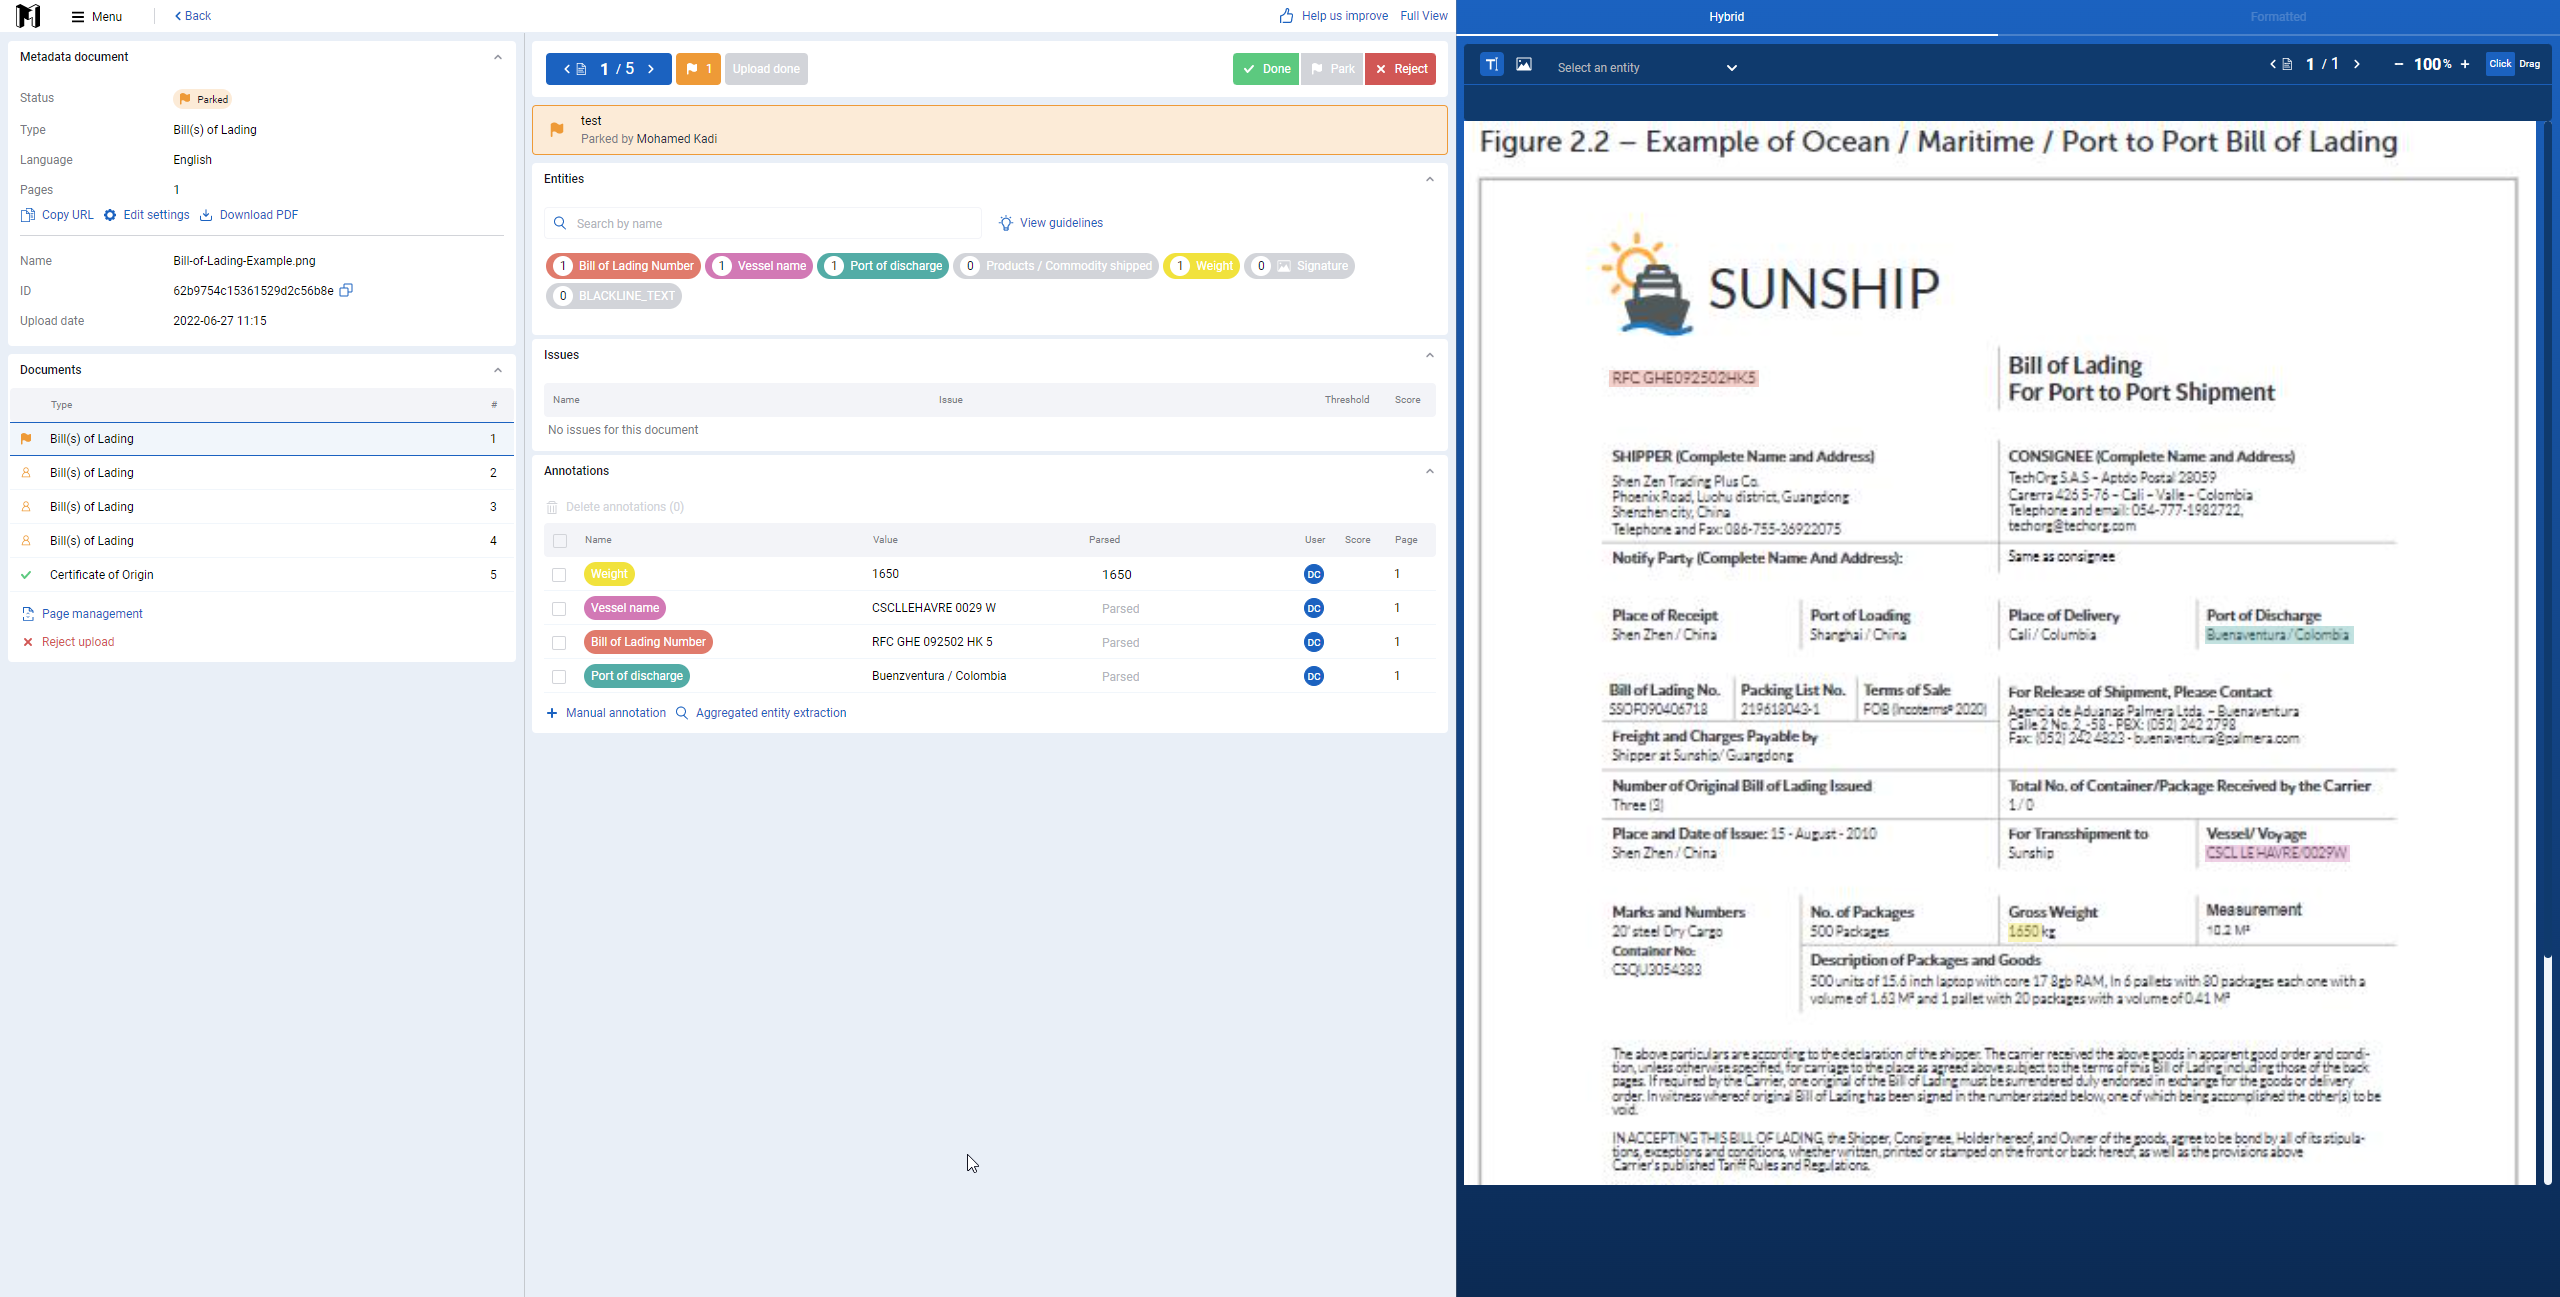Check the Bill of Lading Number annotation checkbox
This screenshot has height=1297, width=2560.
coord(559,643)
